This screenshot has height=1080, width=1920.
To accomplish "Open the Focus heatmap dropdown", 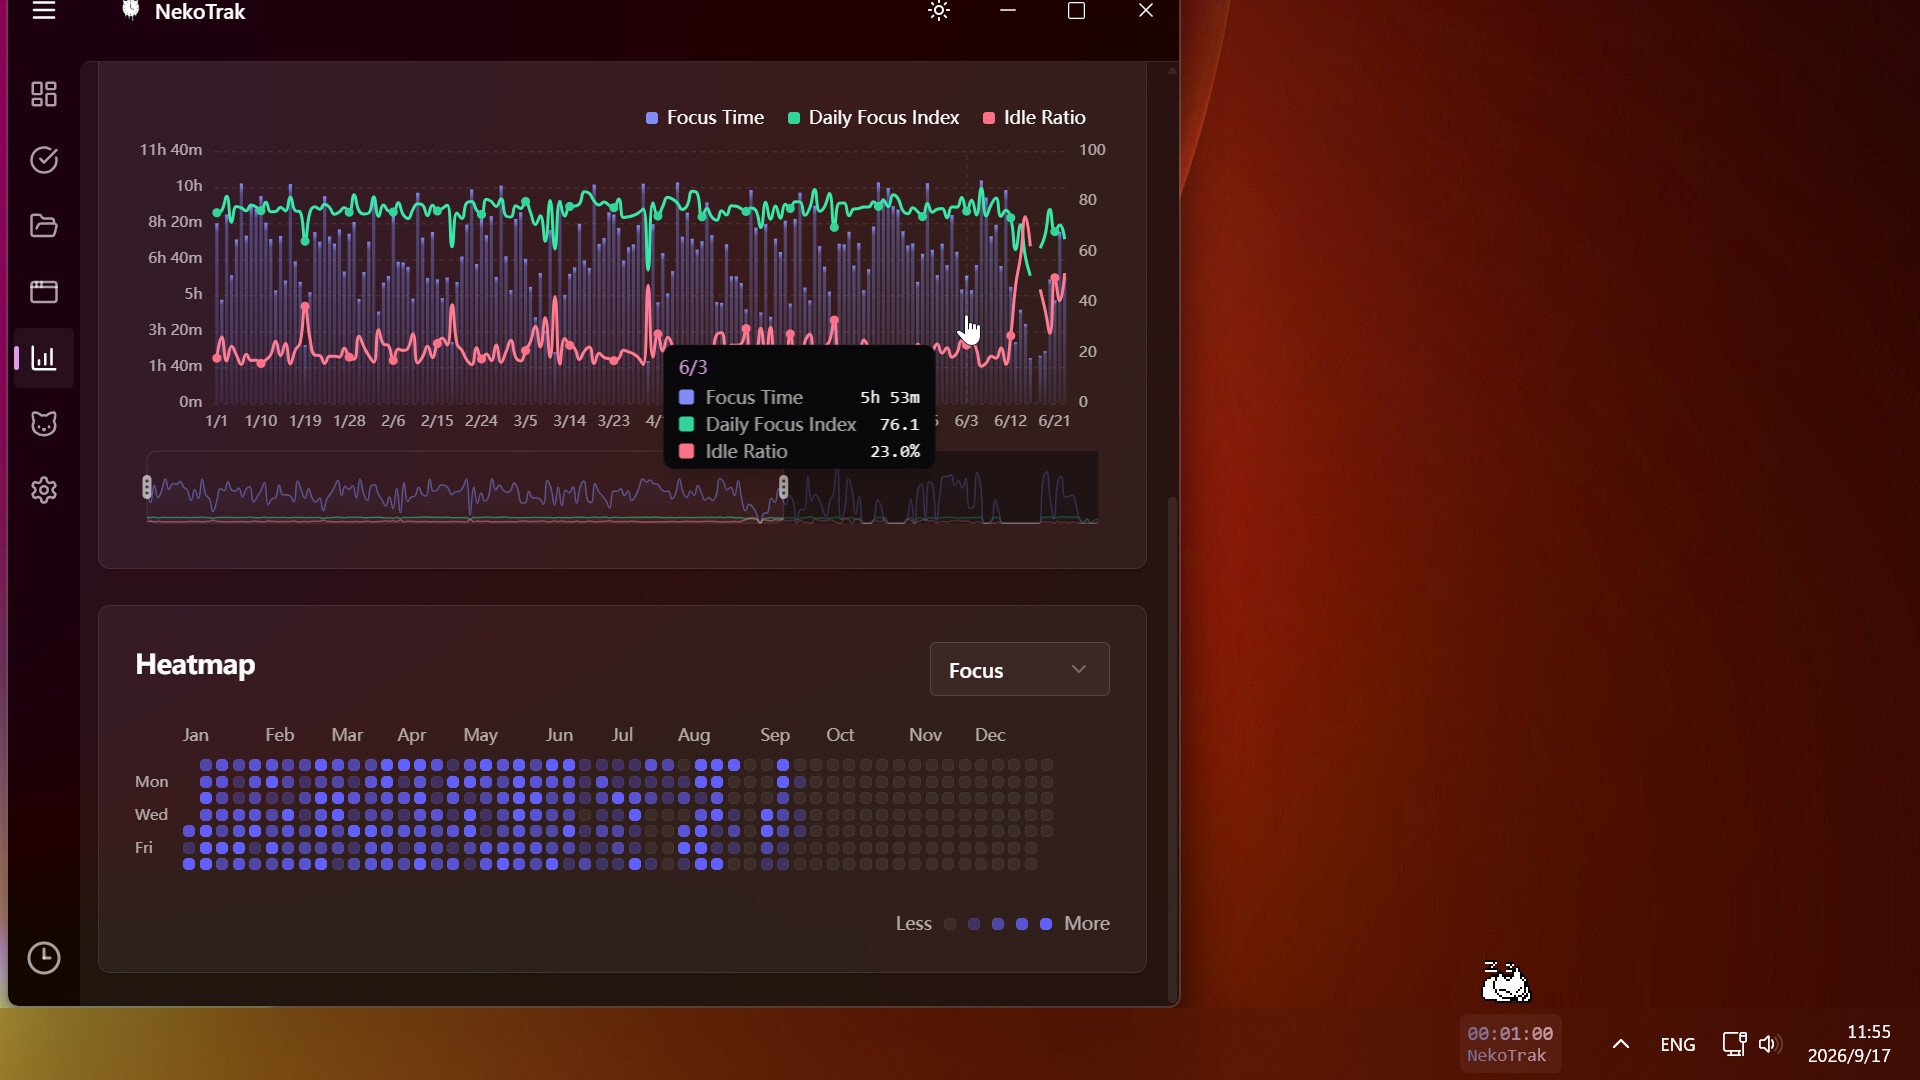I will click(1019, 669).
